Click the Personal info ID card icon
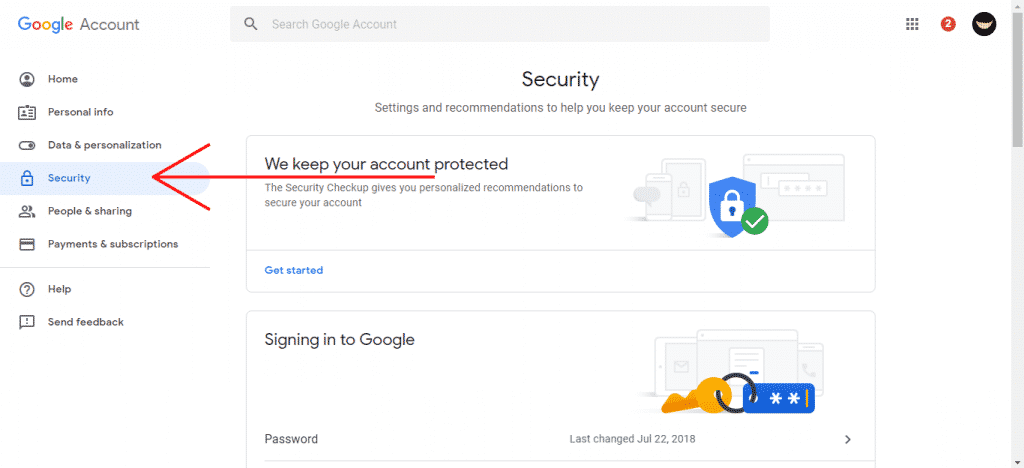This screenshot has height=468, width=1024. point(27,112)
